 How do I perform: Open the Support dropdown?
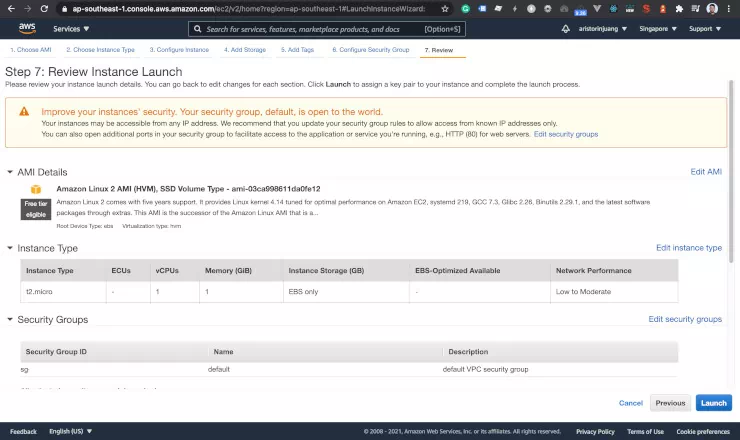pyautogui.click(x=705, y=29)
